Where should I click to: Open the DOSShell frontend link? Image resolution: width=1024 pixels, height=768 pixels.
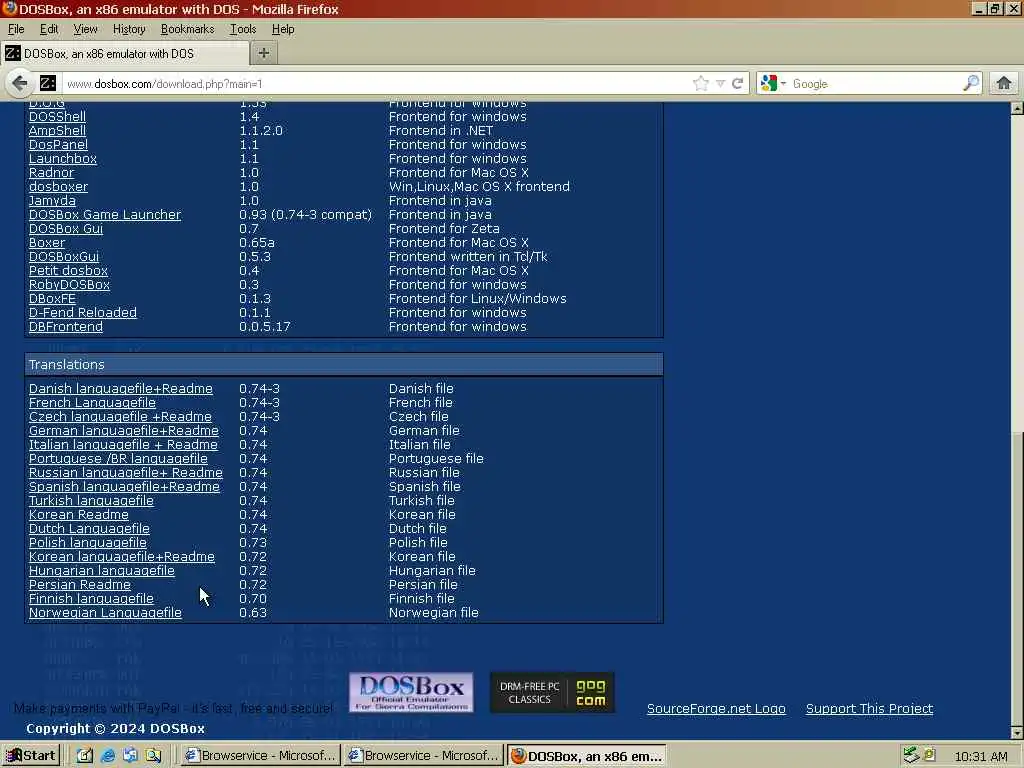[x=57, y=116]
